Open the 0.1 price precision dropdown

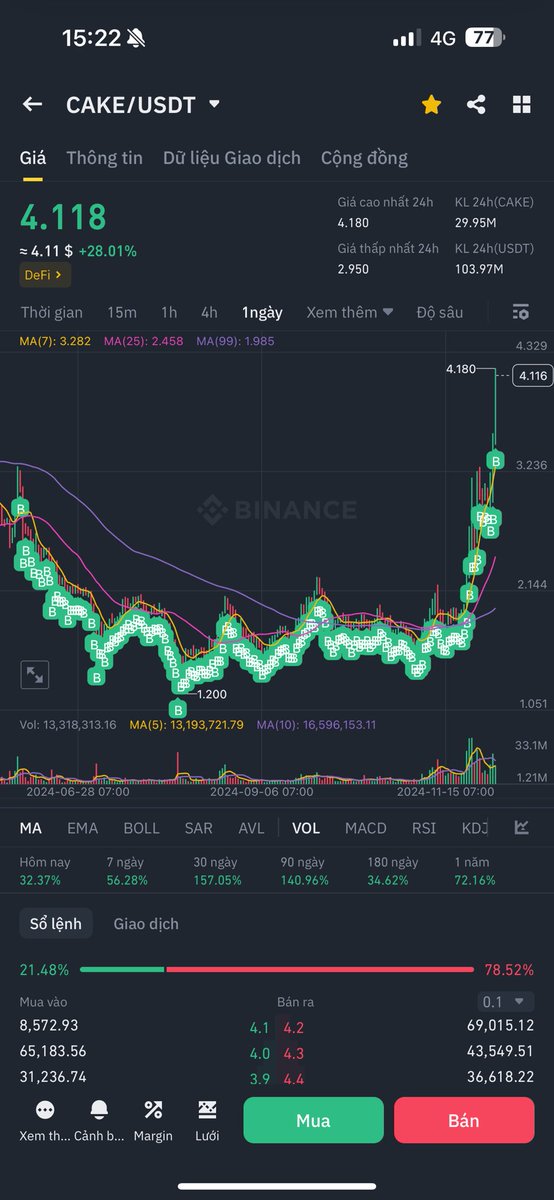coord(505,1001)
